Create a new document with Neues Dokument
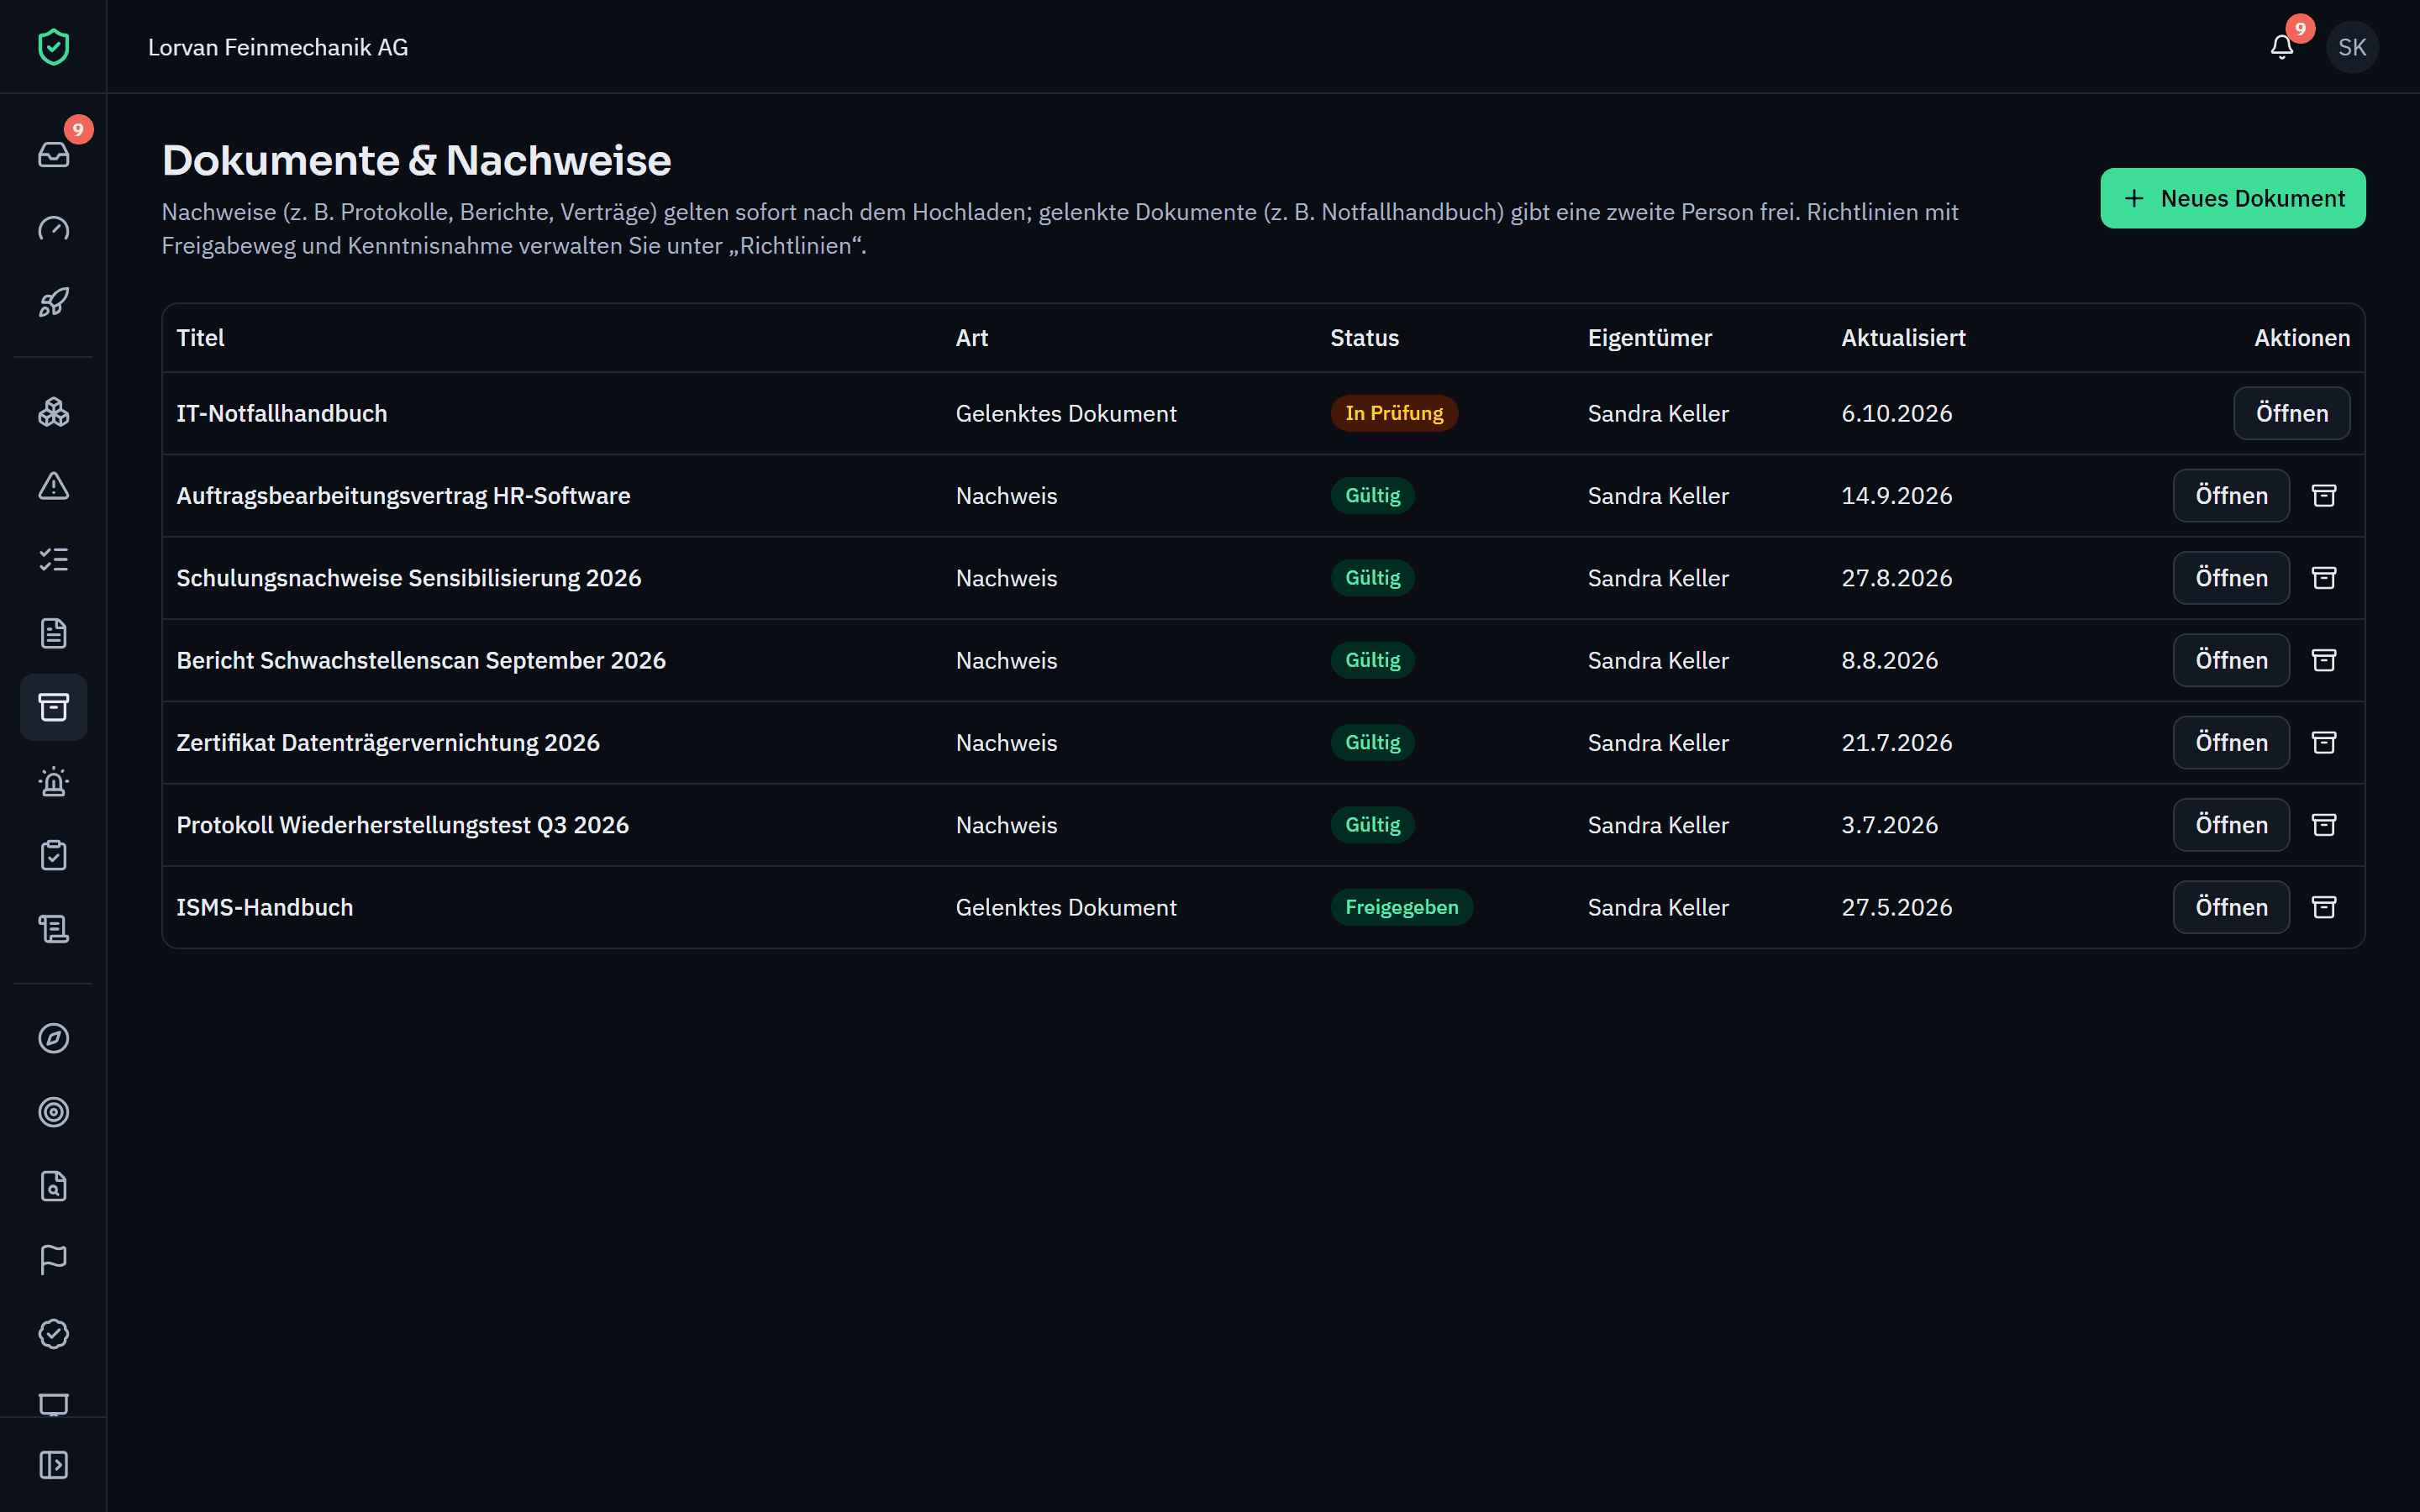The width and height of the screenshot is (2420, 1512). 2232,198
